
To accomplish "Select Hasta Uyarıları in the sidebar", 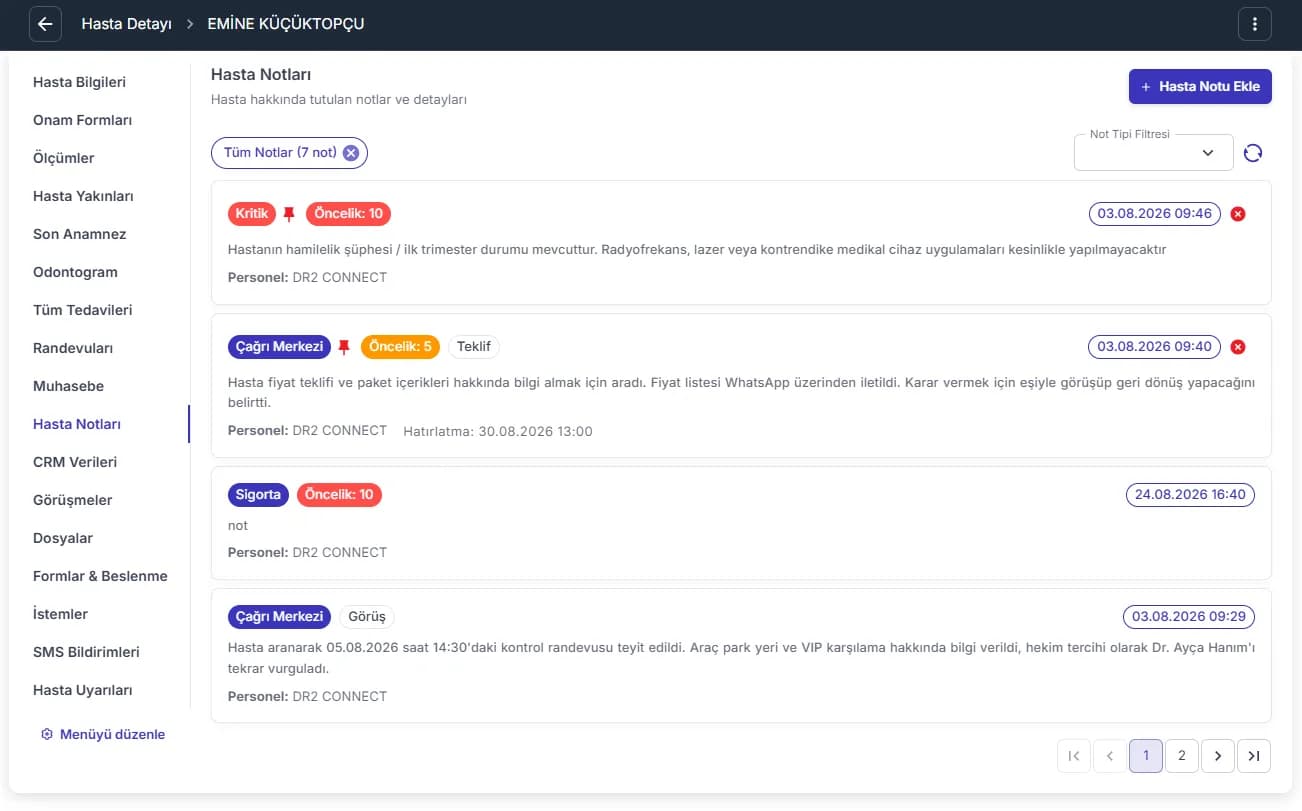I will 83,690.
